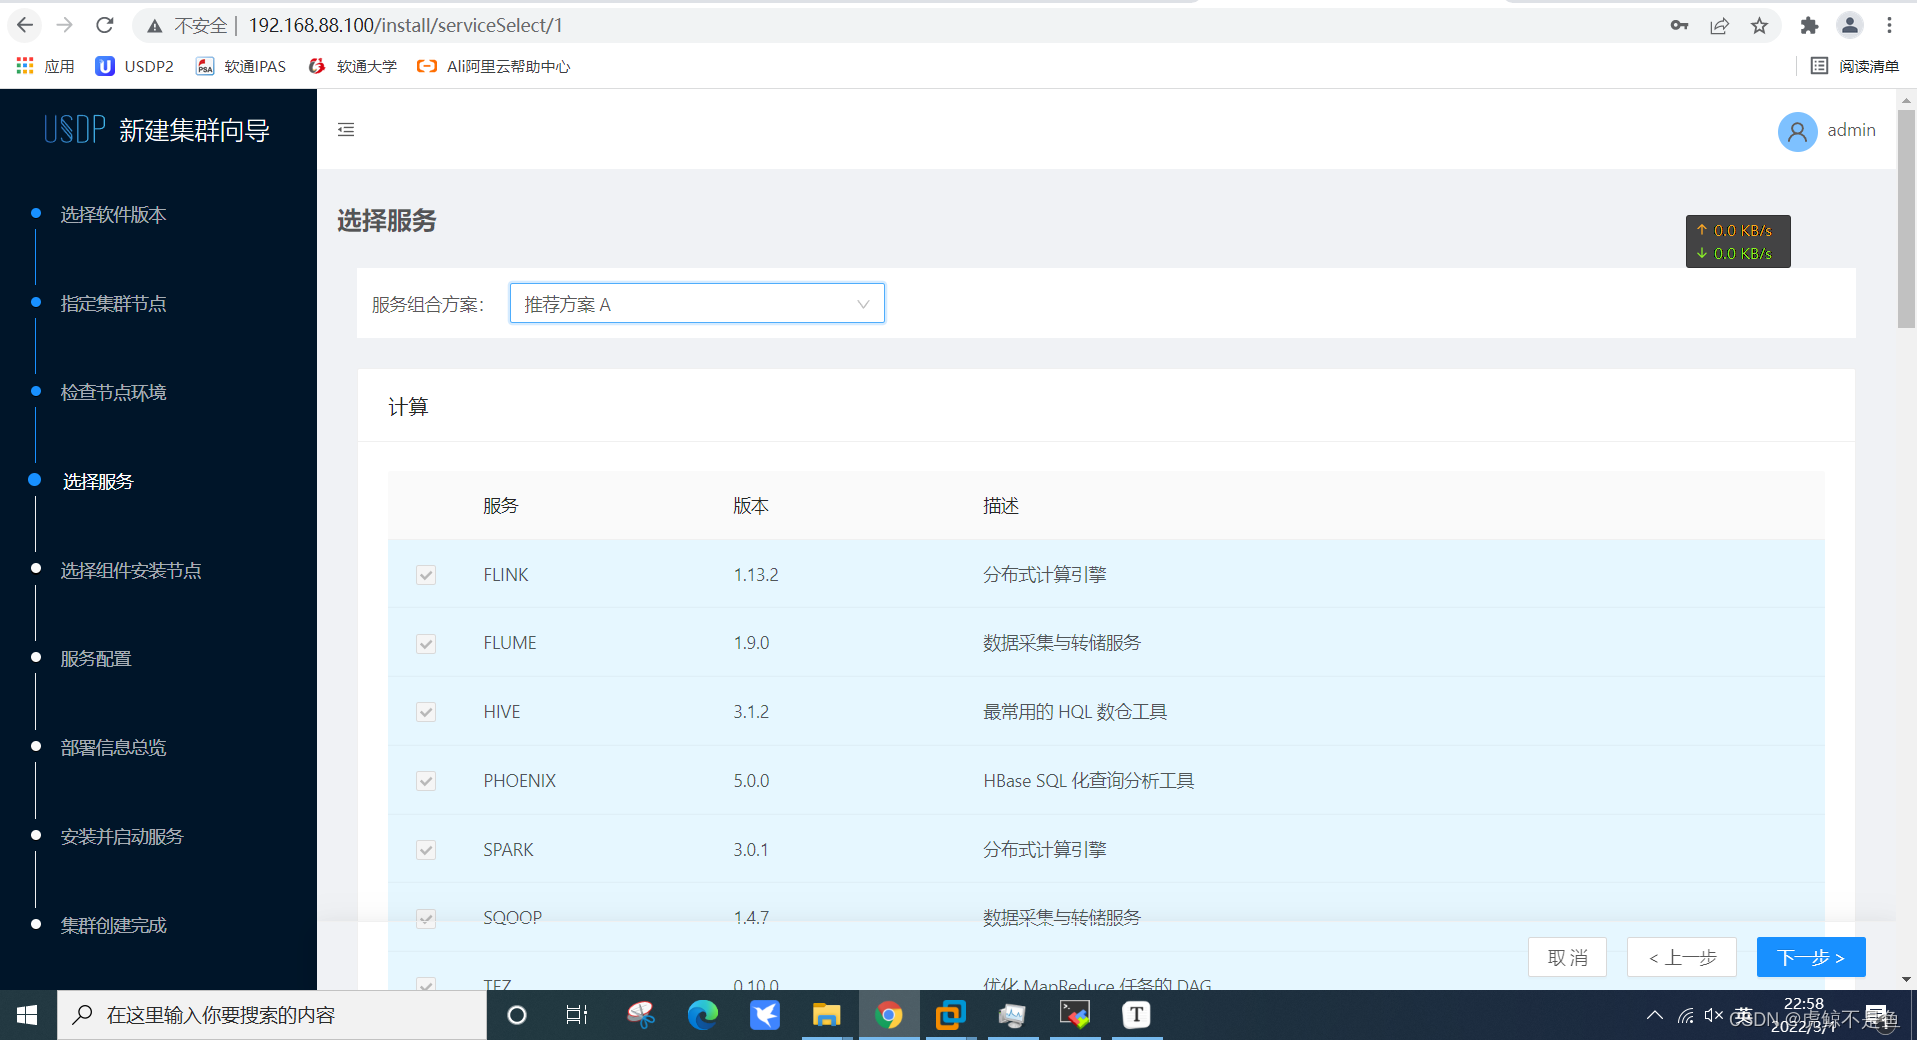Open USDP2 bookmark
Viewport: 1917px width, 1040px height.
pos(134,66)
